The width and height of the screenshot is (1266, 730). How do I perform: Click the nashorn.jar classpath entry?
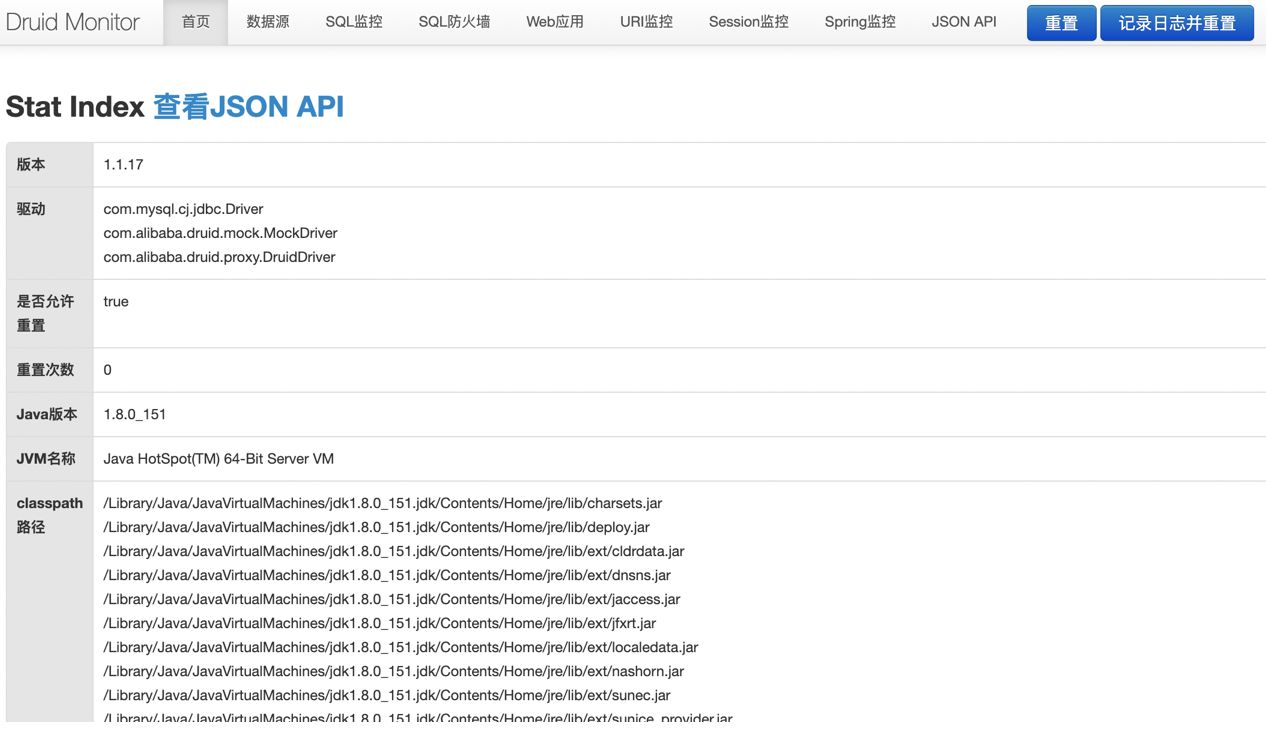[x=394, y=671]
